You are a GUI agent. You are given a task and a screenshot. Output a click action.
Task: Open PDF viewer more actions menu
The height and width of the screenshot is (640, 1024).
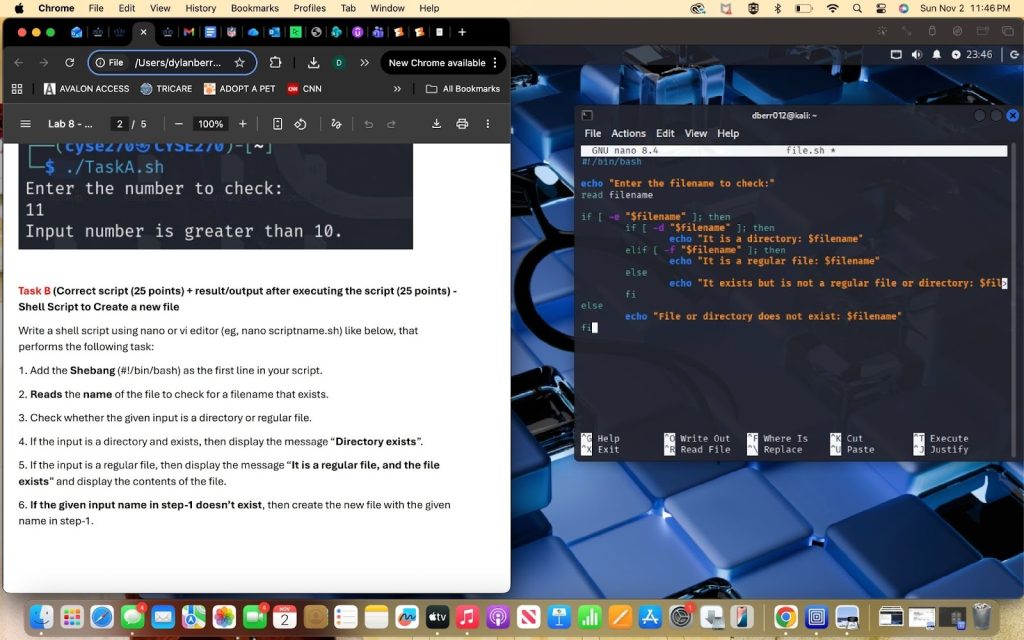[x=488, y=124]
